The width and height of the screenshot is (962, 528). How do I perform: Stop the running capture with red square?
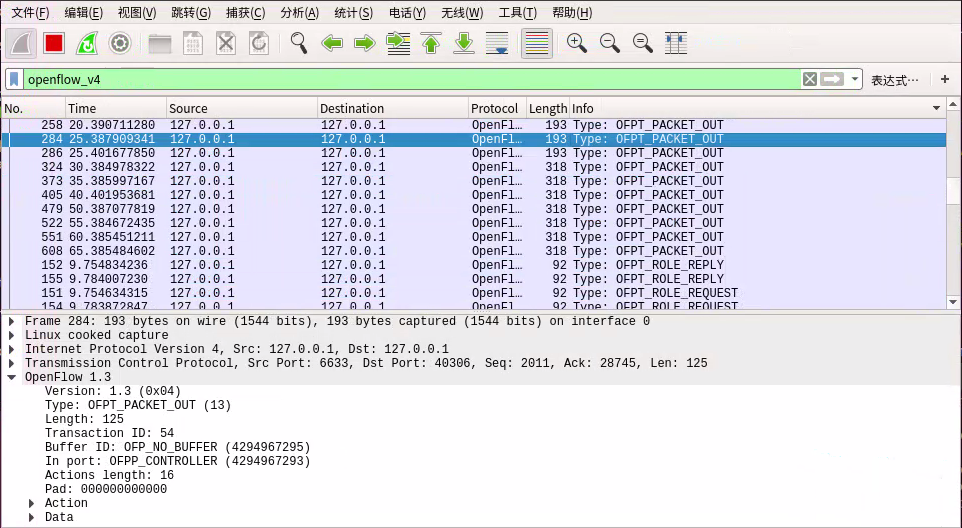pos(54,43)
